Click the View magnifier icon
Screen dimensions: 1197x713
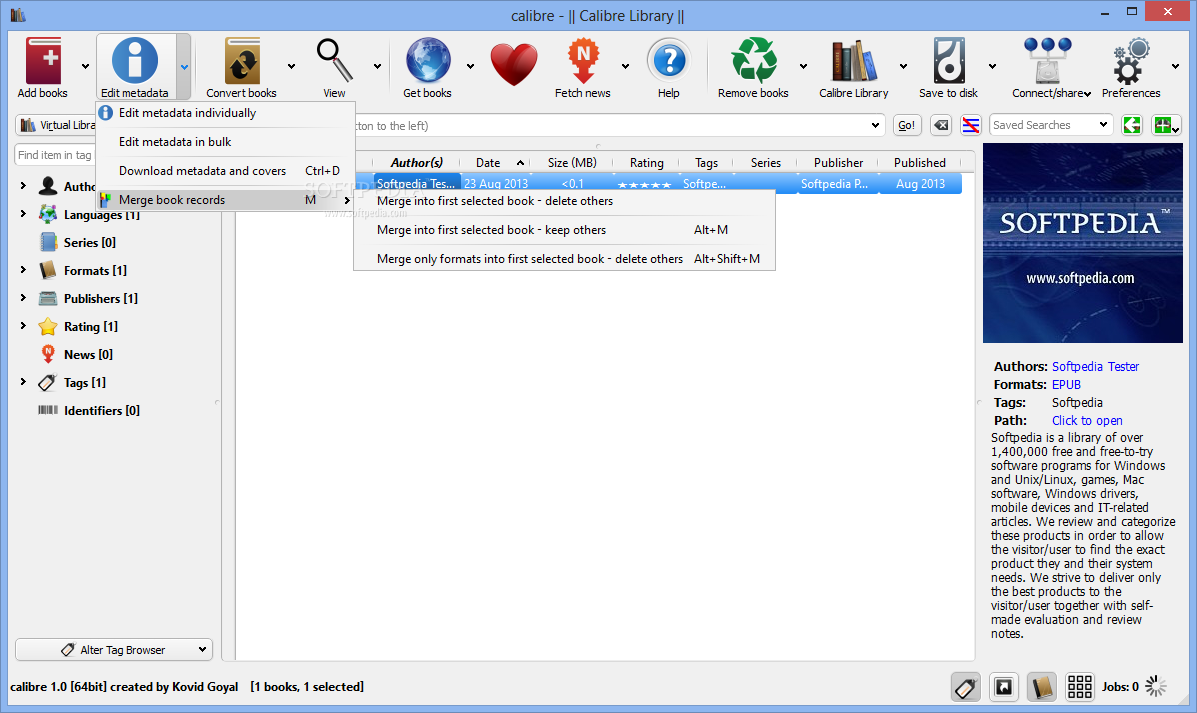[334, 60]
